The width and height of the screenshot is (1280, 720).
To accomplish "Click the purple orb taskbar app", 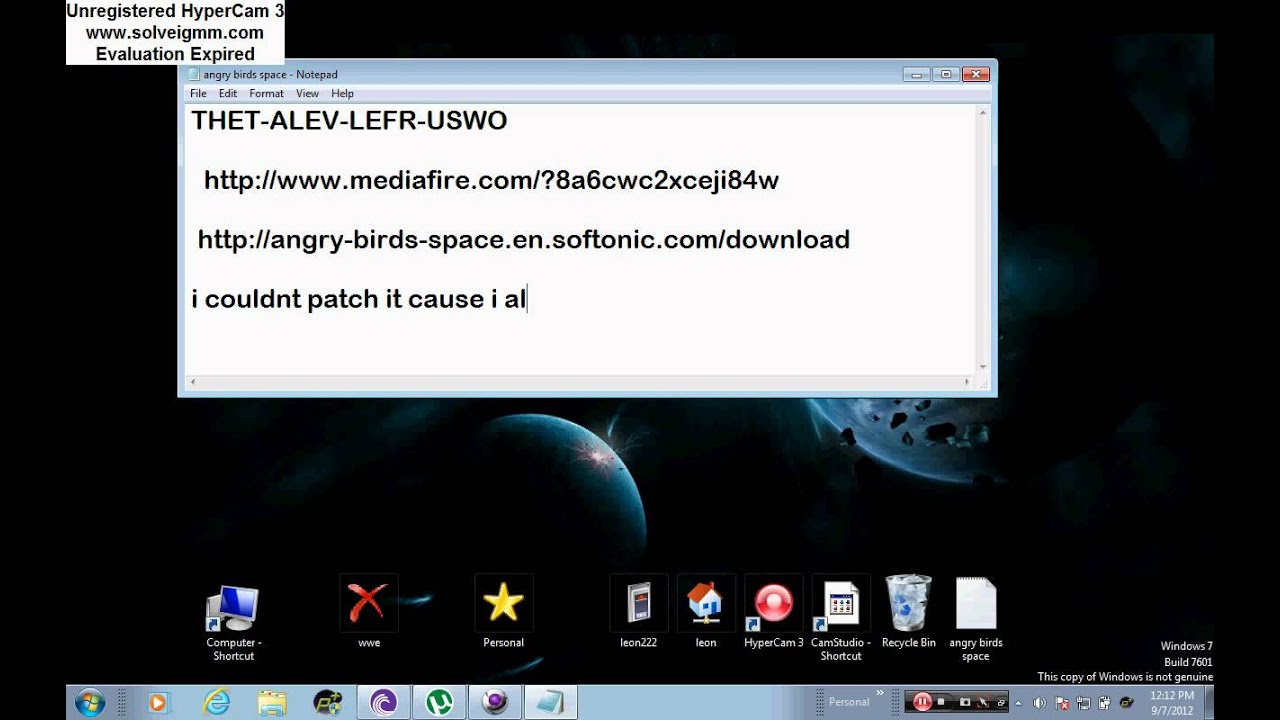I will tap(495, 702).
